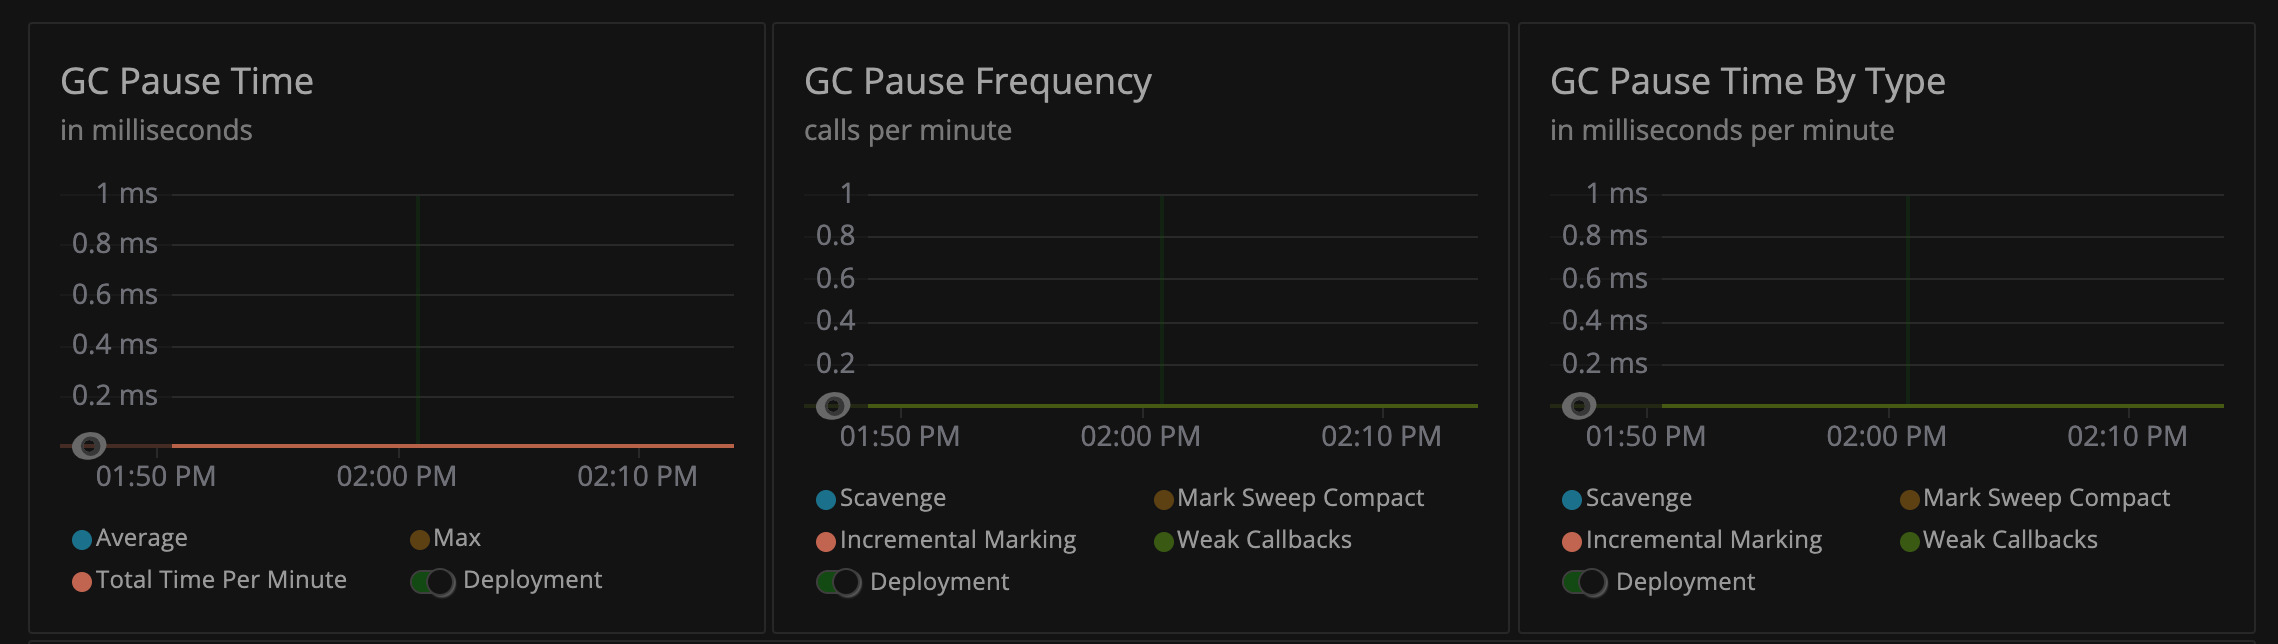Screen dimensions: 2278x644
Task: Disable Deployment on the GC Pause Time chart
Action: (433, 580)
